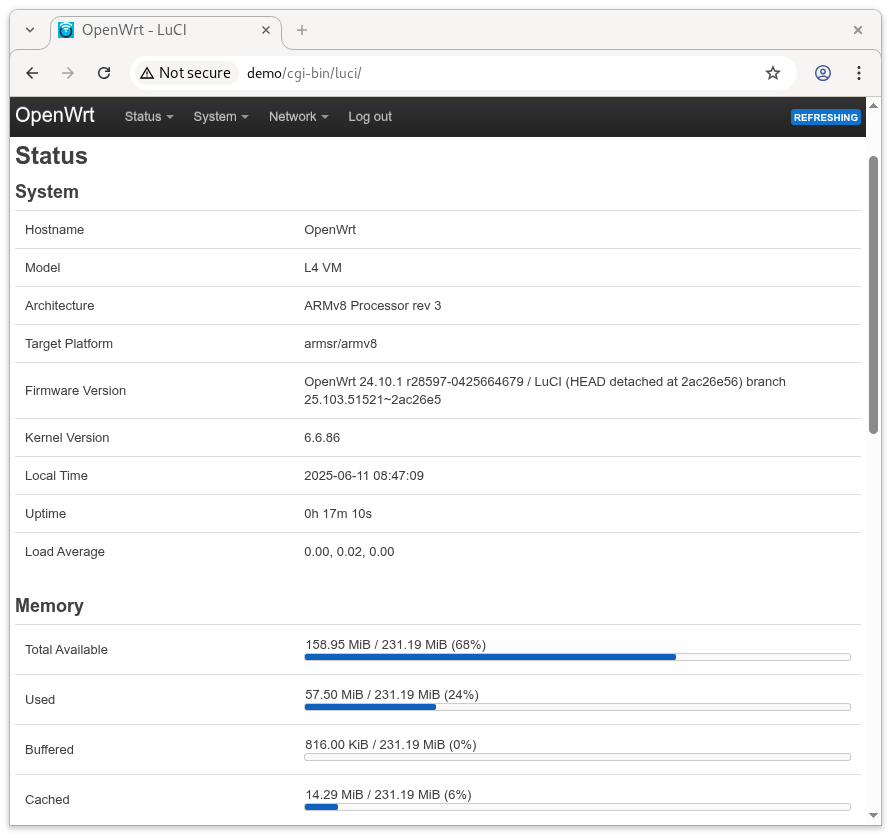Screen dimensions: 891x838
Task: Click the browser forward arrow
Action: coord(68,73)
